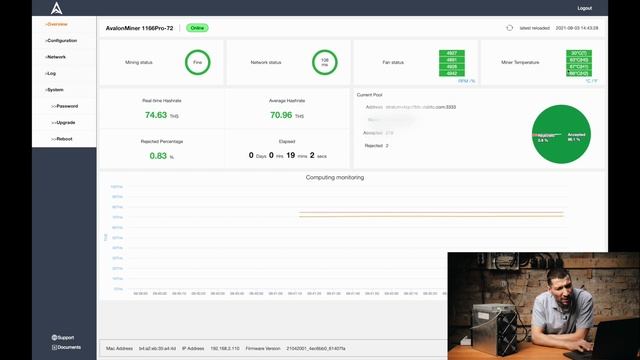Click the latest reloaded timestamp
This screenshot has width=640, height=360.
coord(577,28)
